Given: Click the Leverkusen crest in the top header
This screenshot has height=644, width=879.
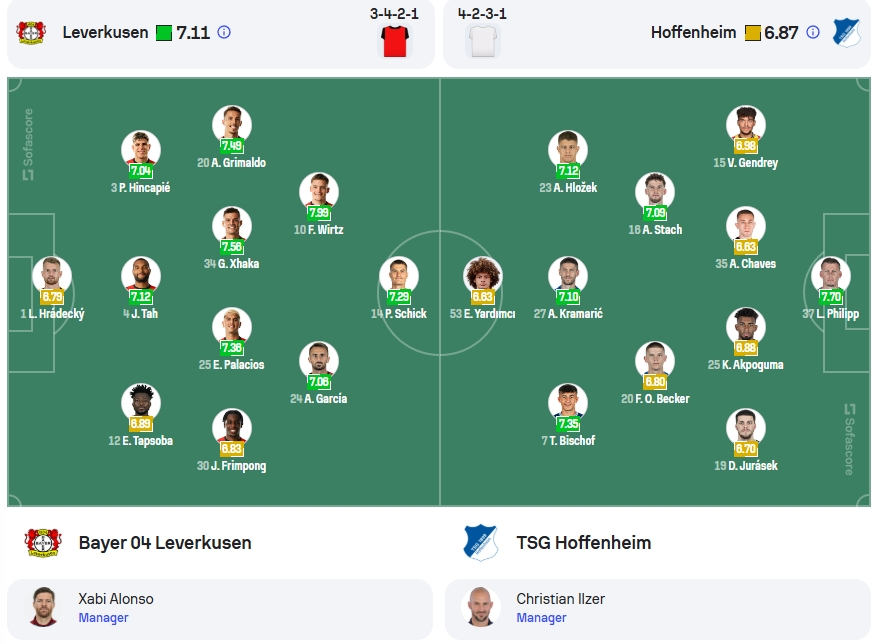Looking at the screenshot, I should pyautogui.click(x=31, y=33).
